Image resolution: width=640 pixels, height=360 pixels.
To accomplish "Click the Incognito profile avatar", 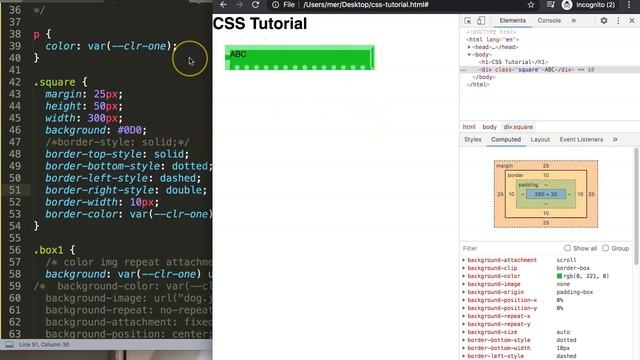I will (567, 4).
